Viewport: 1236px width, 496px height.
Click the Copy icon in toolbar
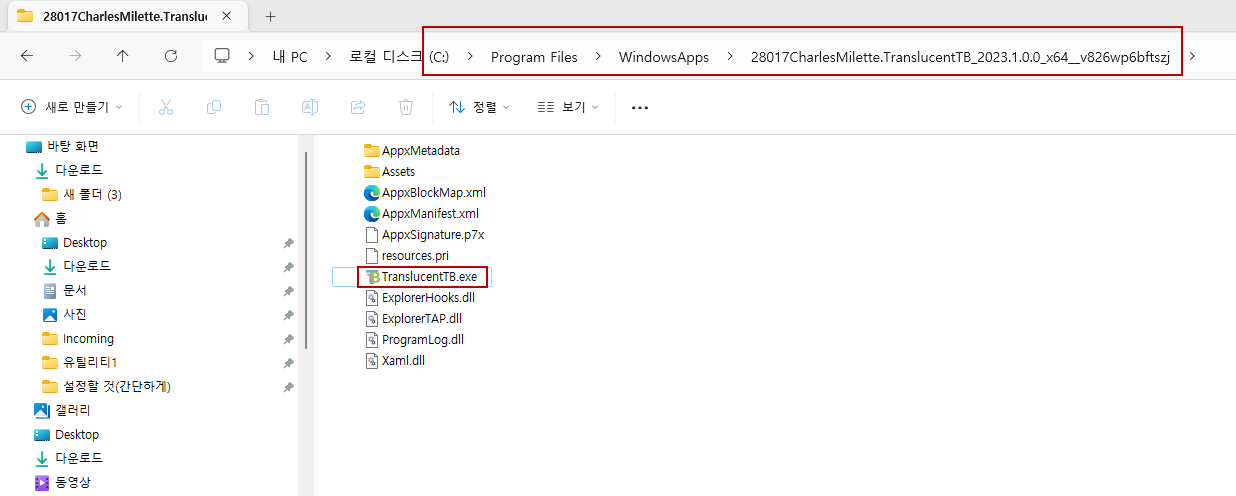tap(214, 107)
